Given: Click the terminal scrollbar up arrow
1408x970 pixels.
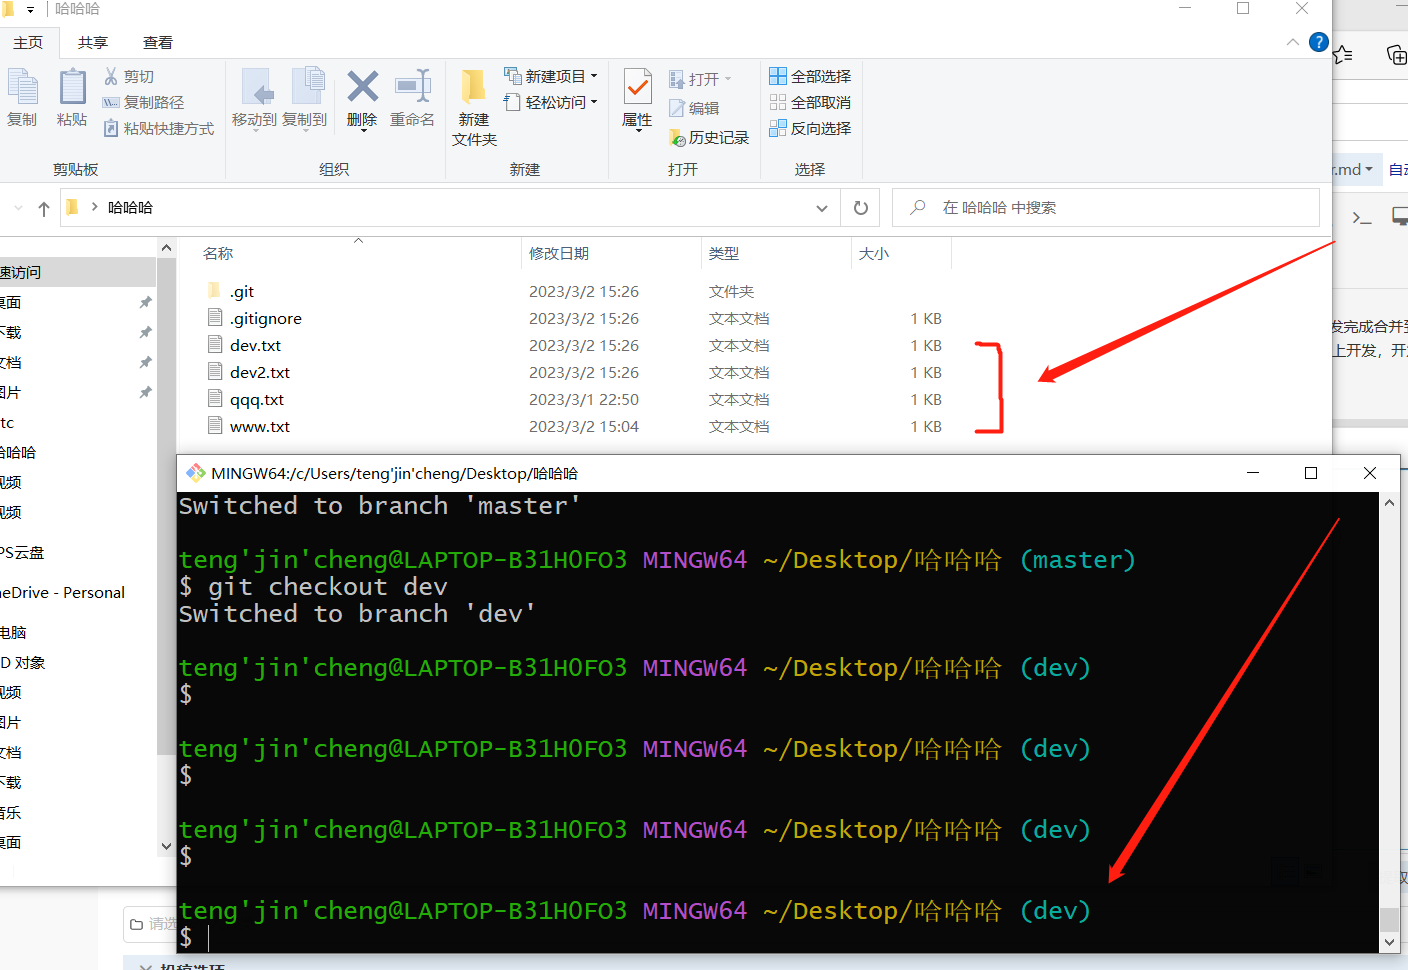Looking at the screenshot, I should [x=1389, y=503].
